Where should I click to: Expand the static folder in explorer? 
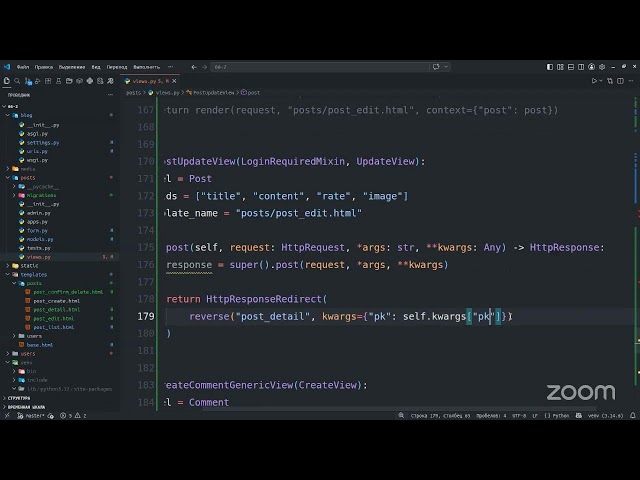pos(8,265)
